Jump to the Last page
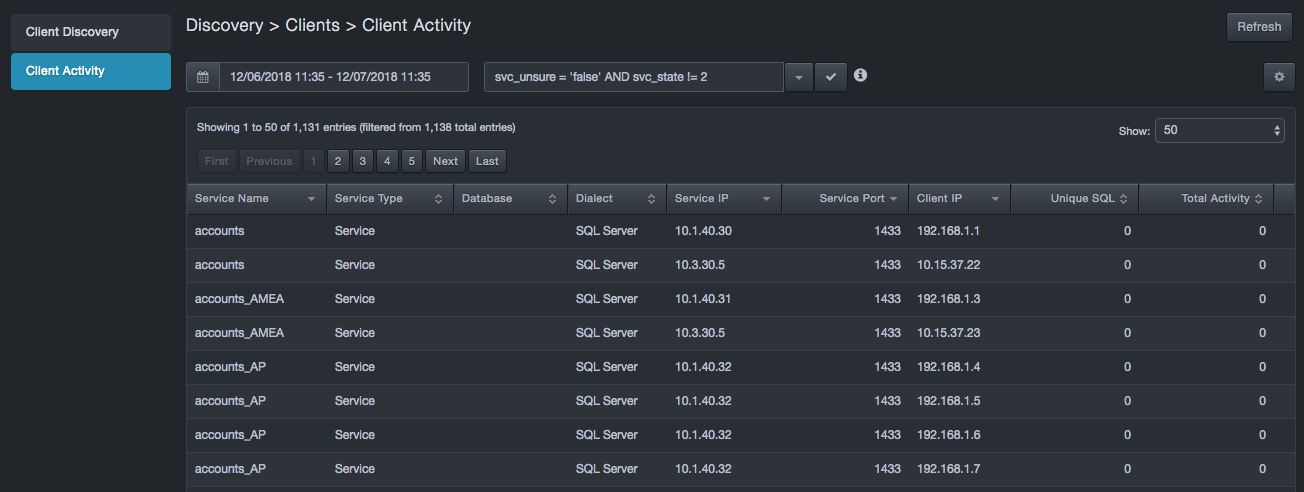This screenshot has height=492, width=1304. click(487, 161)
